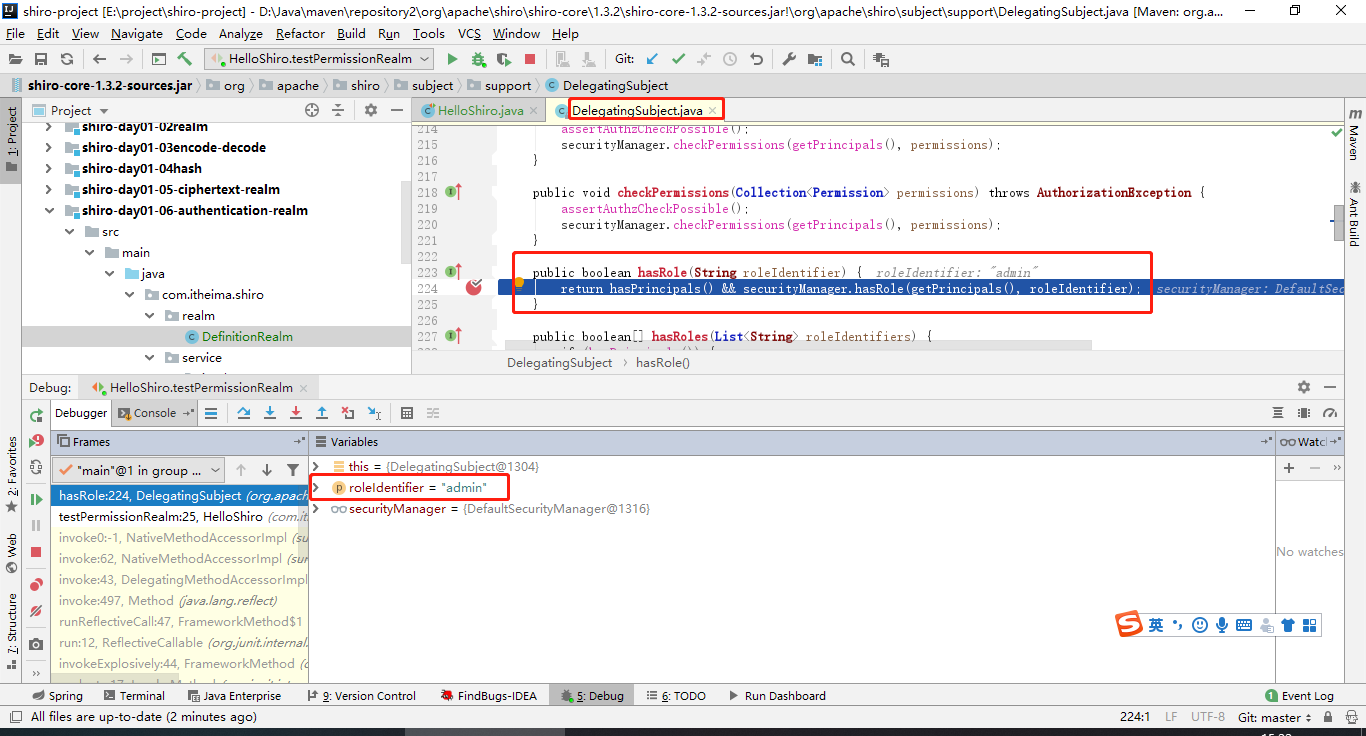Open the VCS menu
This screenshot has height=736, width=1366.
469,33
